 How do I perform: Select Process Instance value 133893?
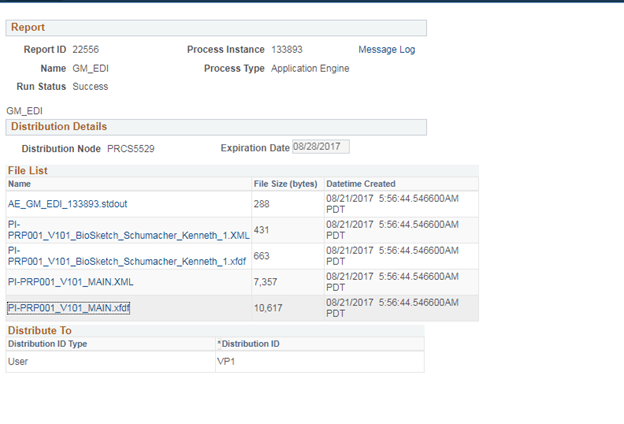coord(287,50)
